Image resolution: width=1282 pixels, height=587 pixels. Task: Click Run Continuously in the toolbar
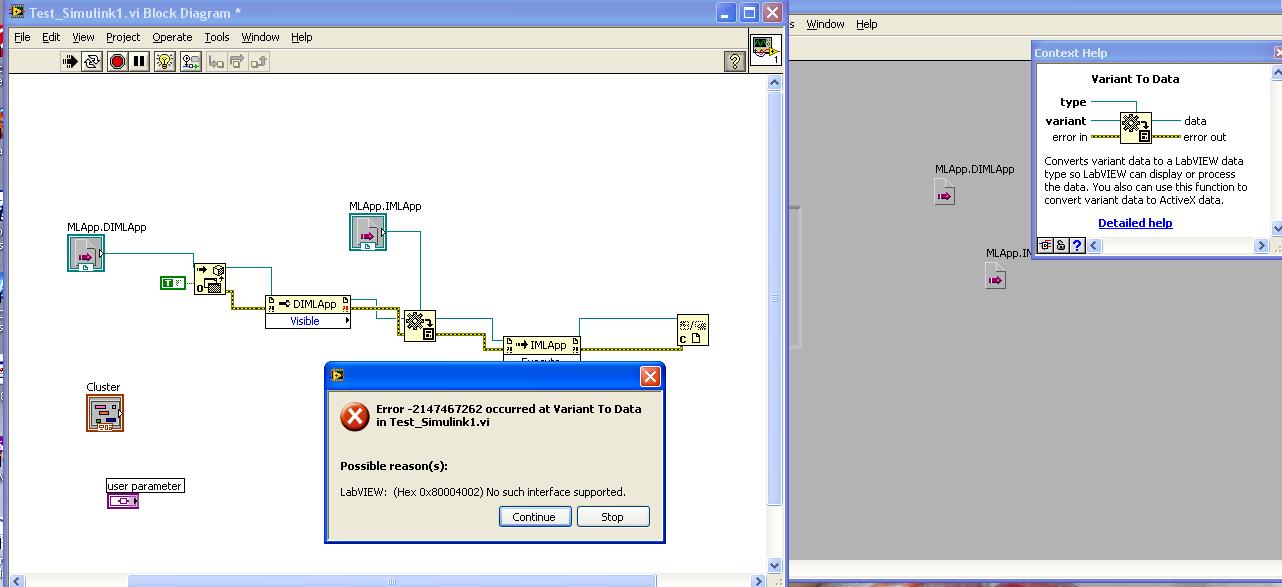click(92, 61)
